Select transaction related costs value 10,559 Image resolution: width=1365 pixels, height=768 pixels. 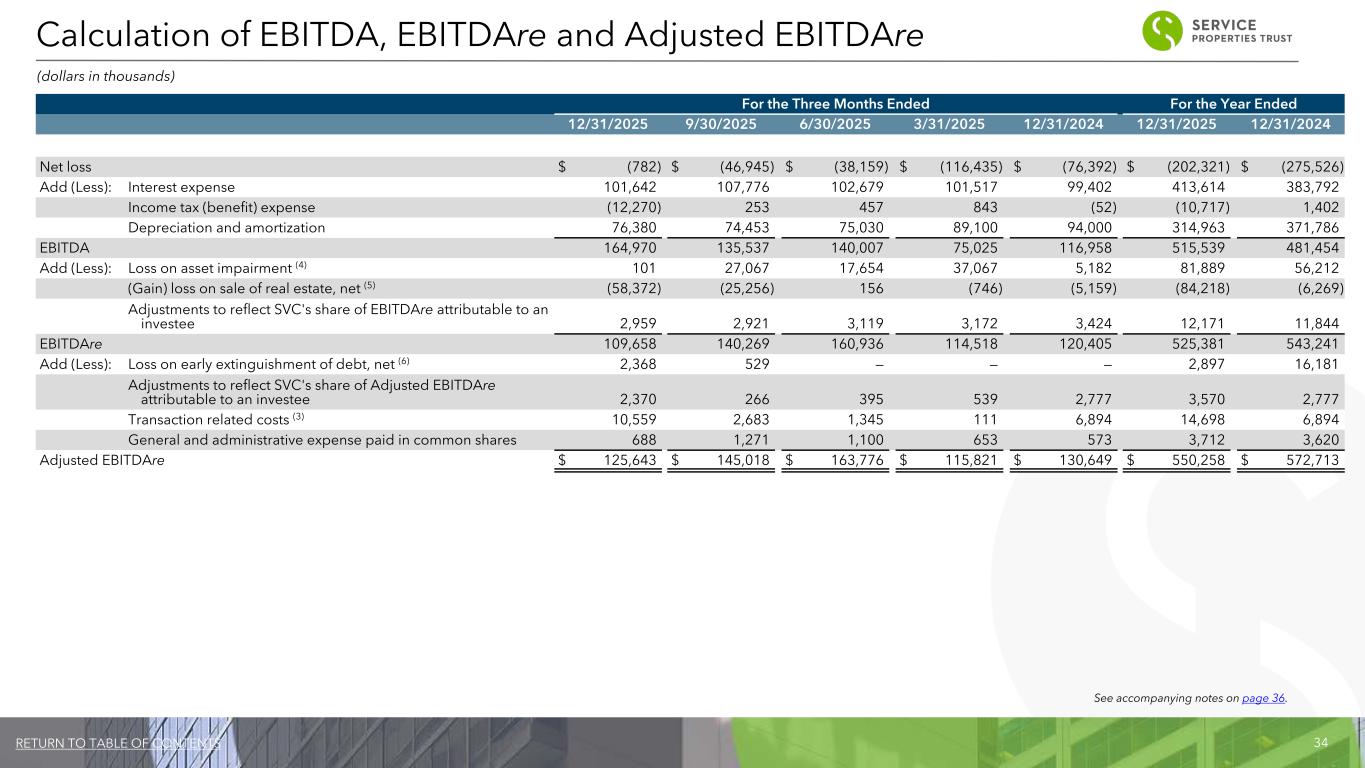(x=633, y=421)
